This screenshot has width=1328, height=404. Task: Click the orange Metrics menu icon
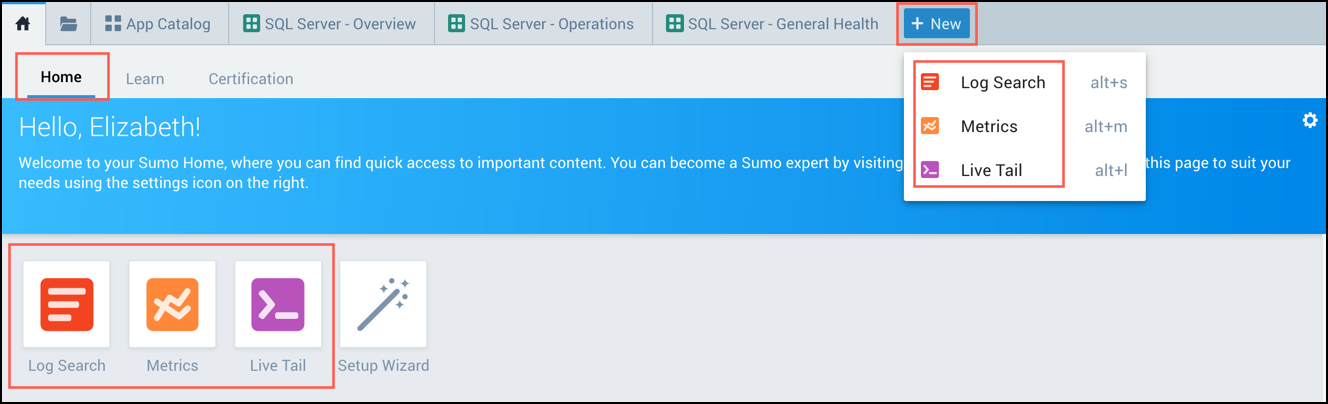[x=930, y=126]
